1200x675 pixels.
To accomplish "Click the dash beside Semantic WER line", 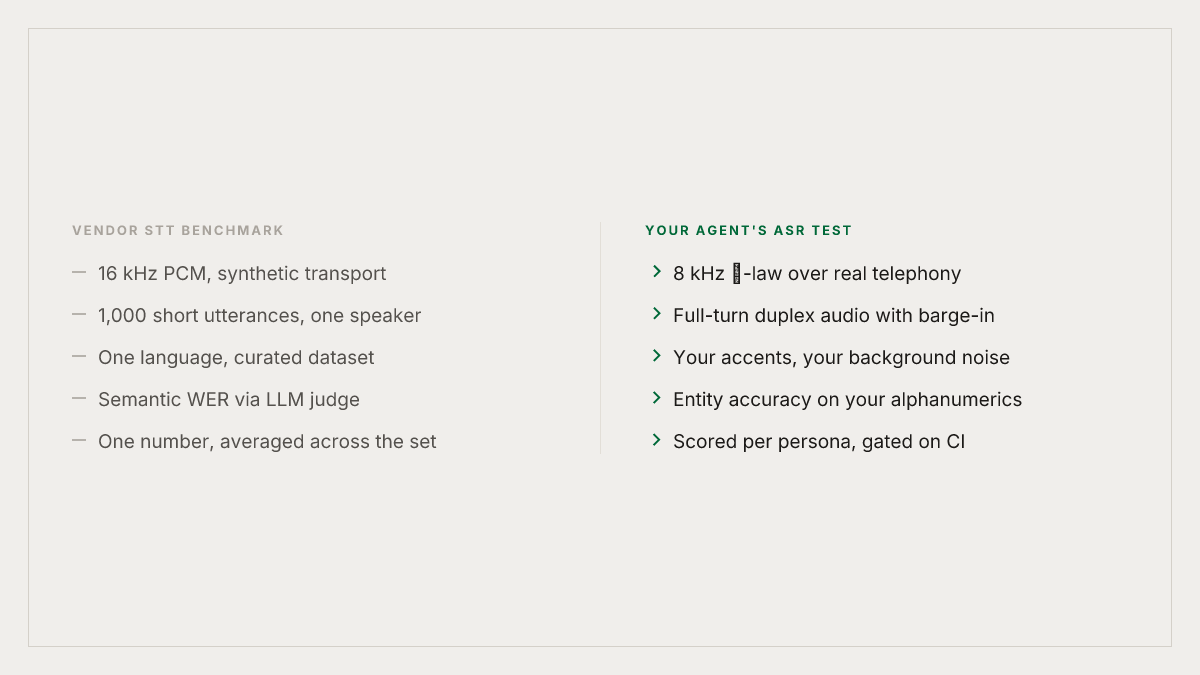I will click(x=79, y=399).
